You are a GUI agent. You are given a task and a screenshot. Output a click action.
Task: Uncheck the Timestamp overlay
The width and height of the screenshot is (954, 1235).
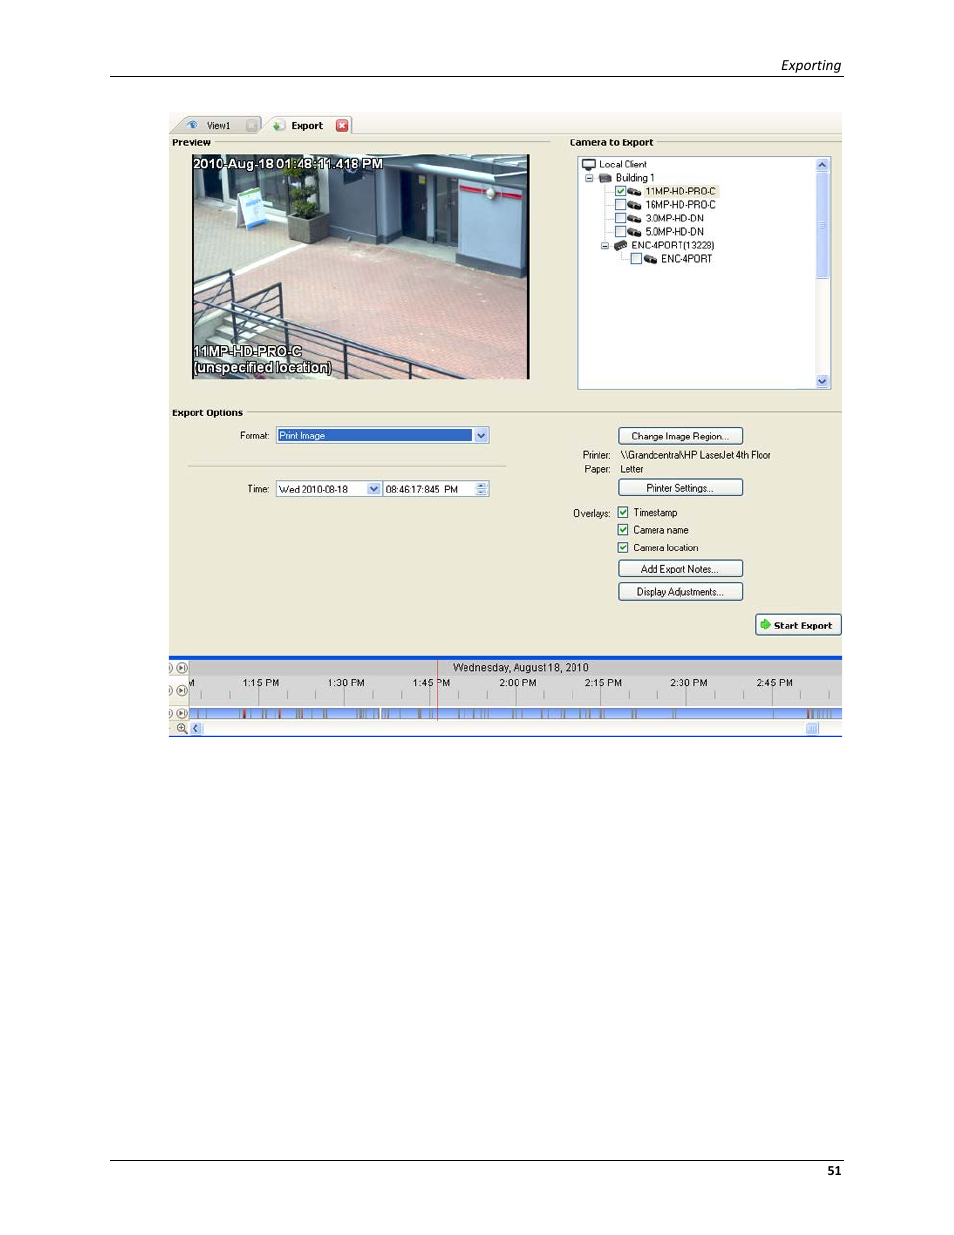622,512
